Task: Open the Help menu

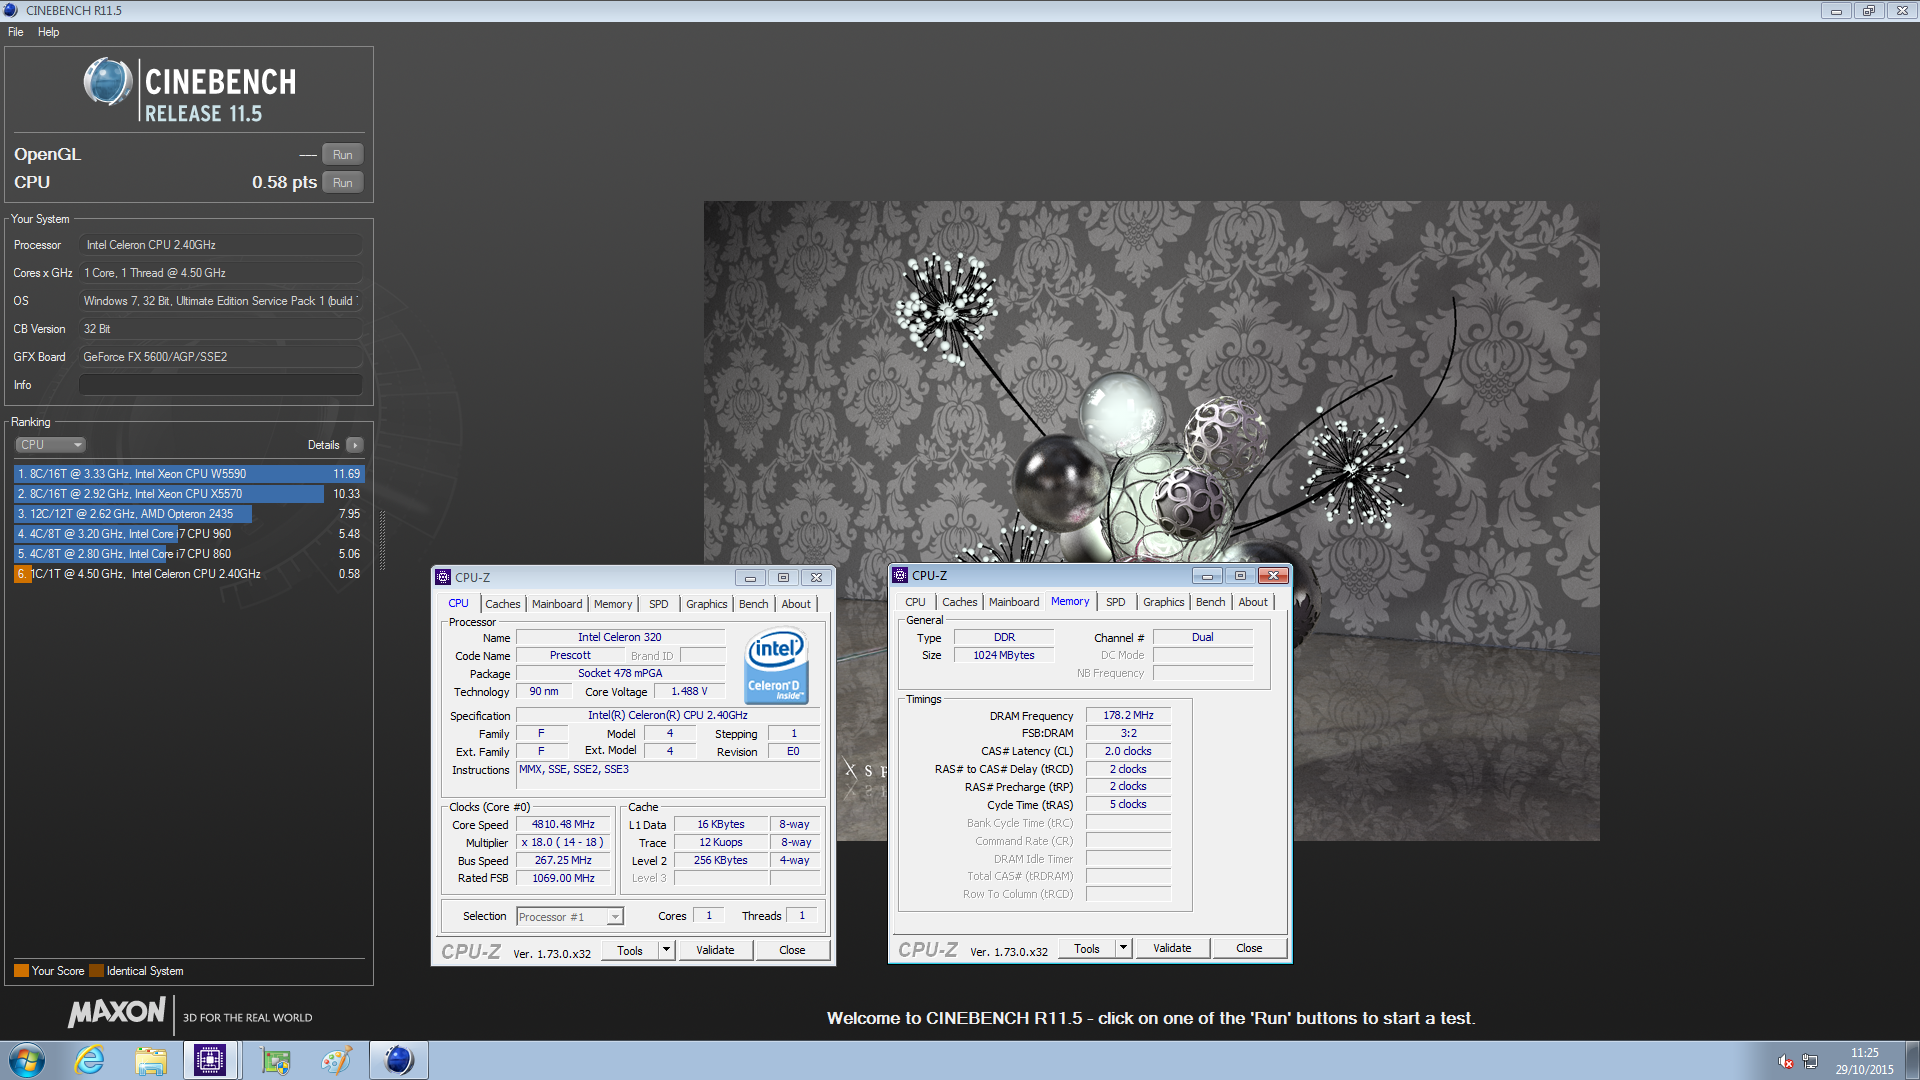Action: pos(48,32)
